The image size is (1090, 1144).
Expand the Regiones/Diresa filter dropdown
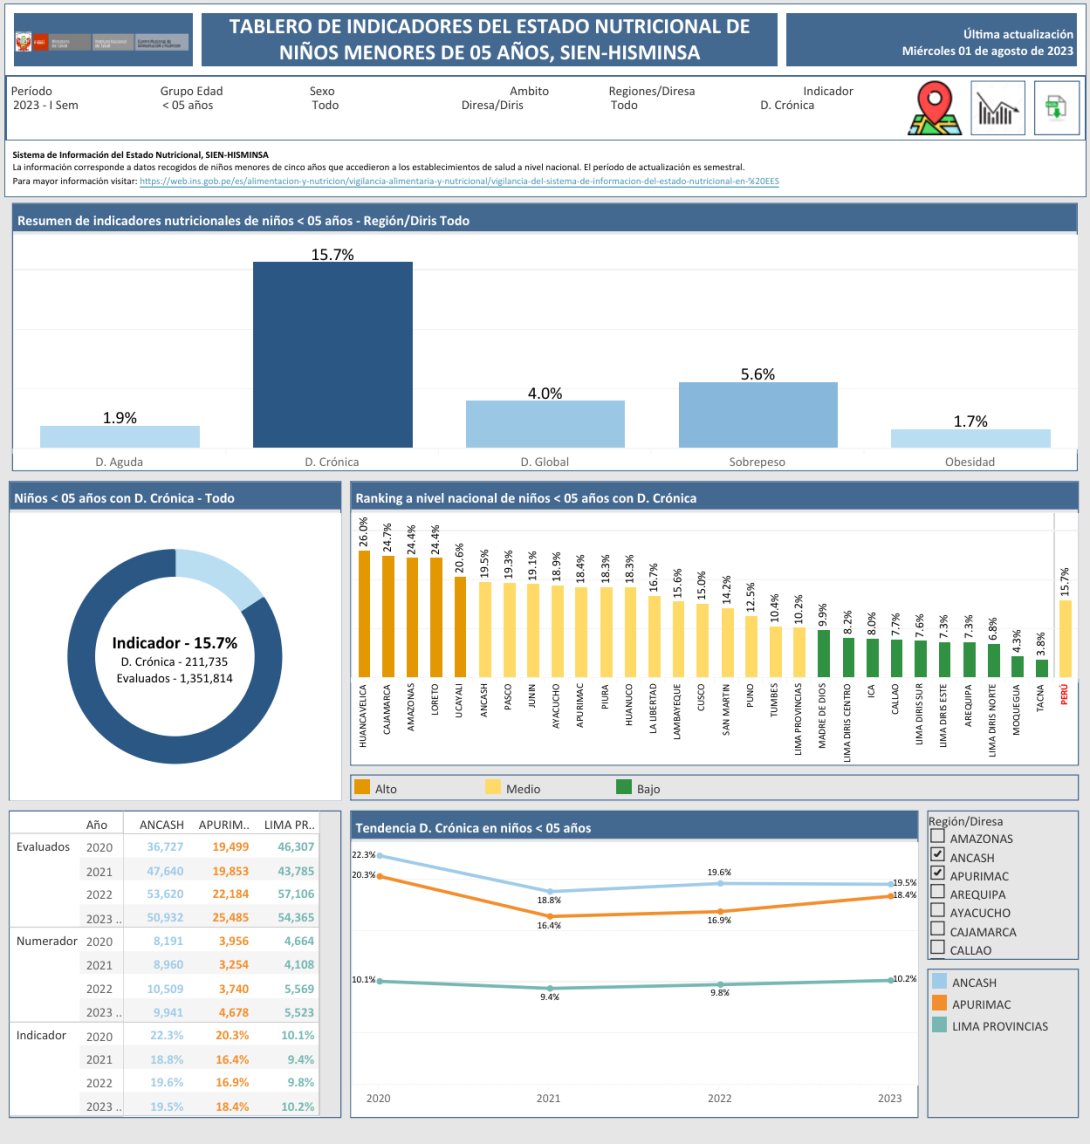(x=624, y=105)
